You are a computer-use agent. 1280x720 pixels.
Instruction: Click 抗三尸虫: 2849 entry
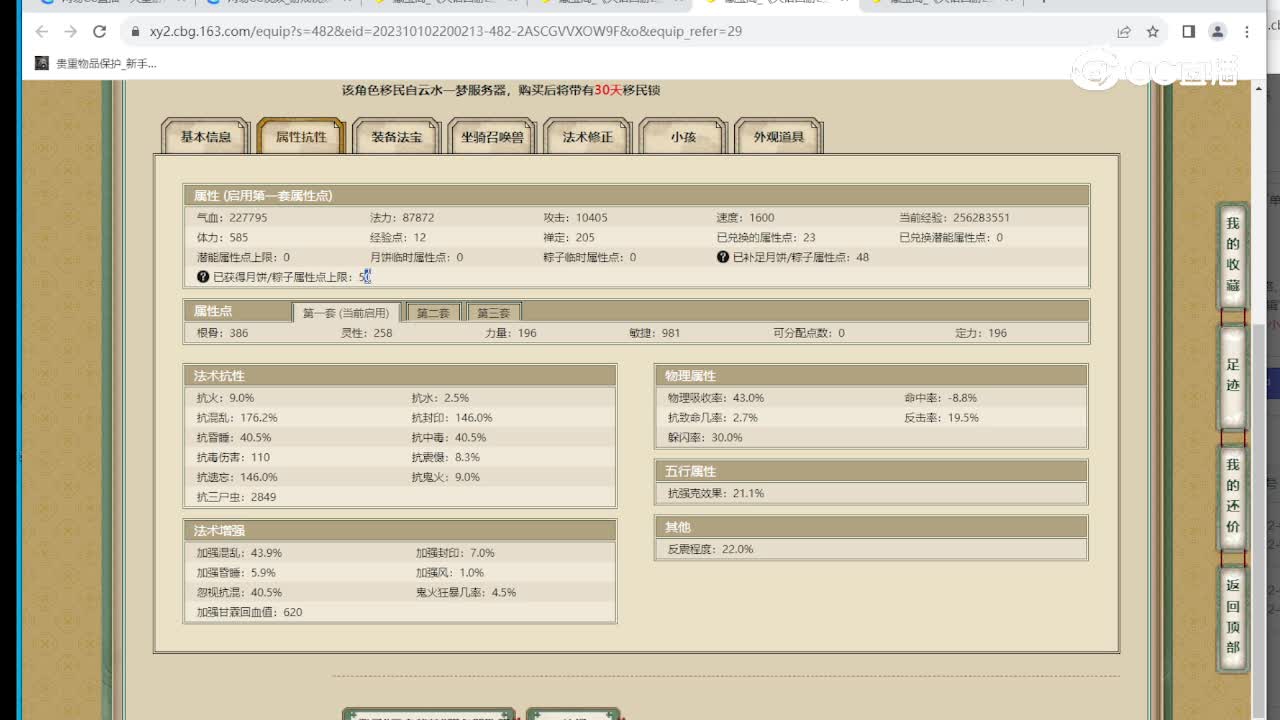[x=236, y=497]
